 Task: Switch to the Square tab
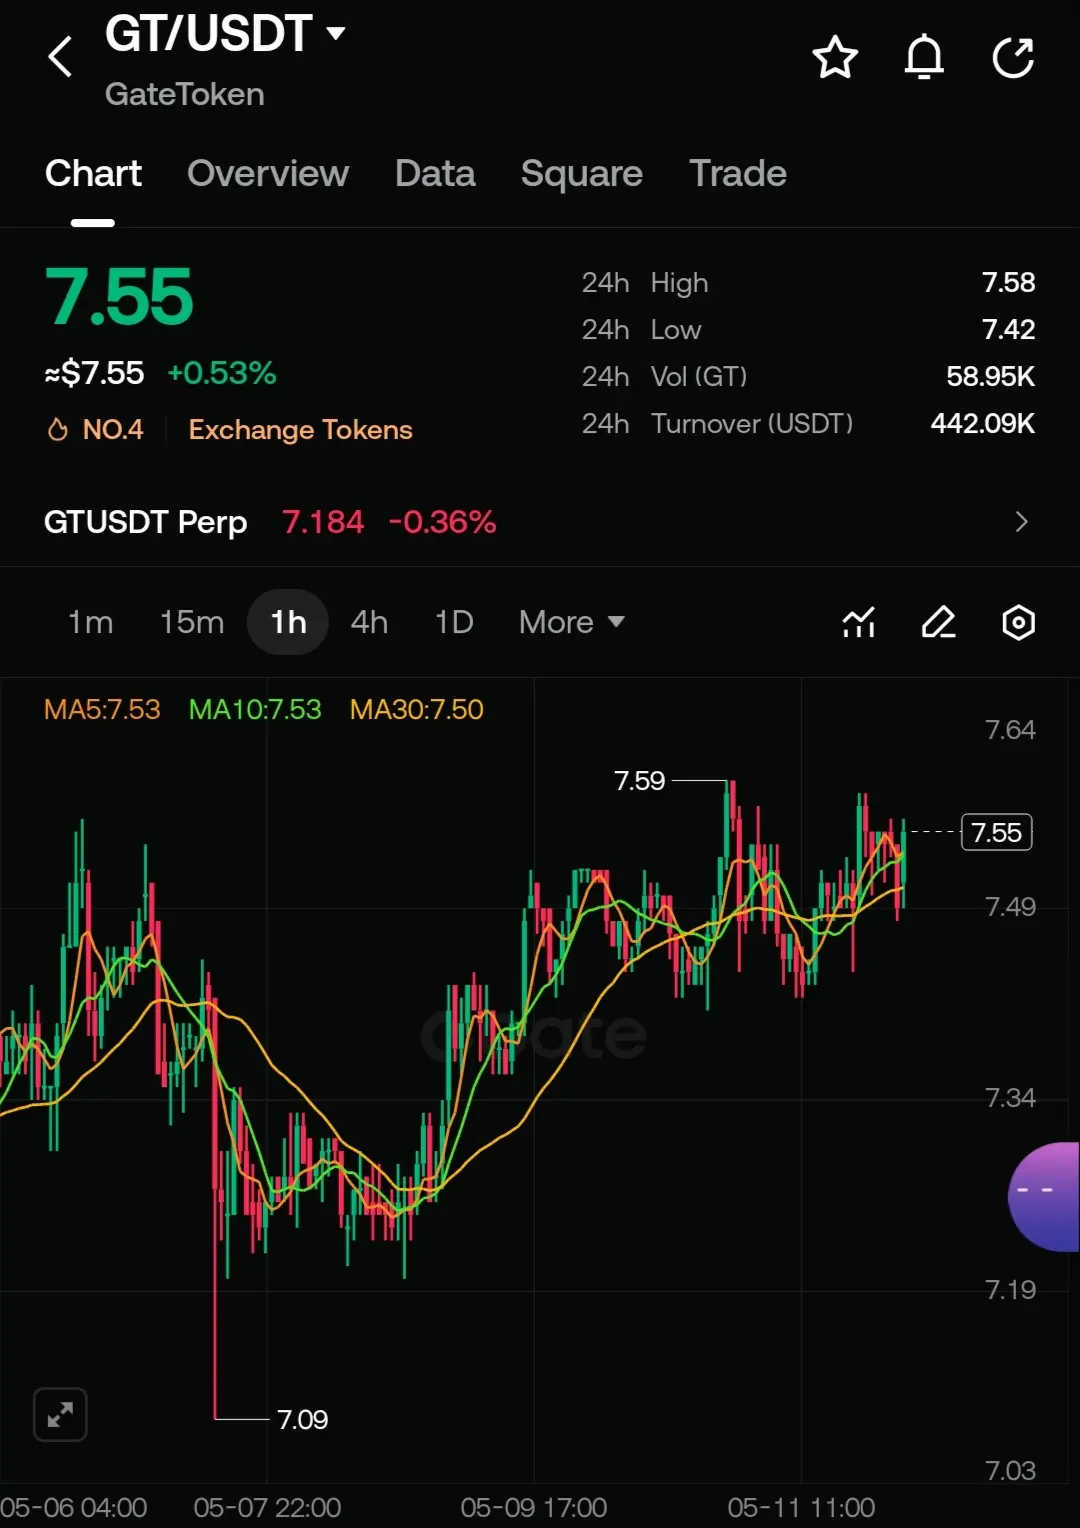582,174
